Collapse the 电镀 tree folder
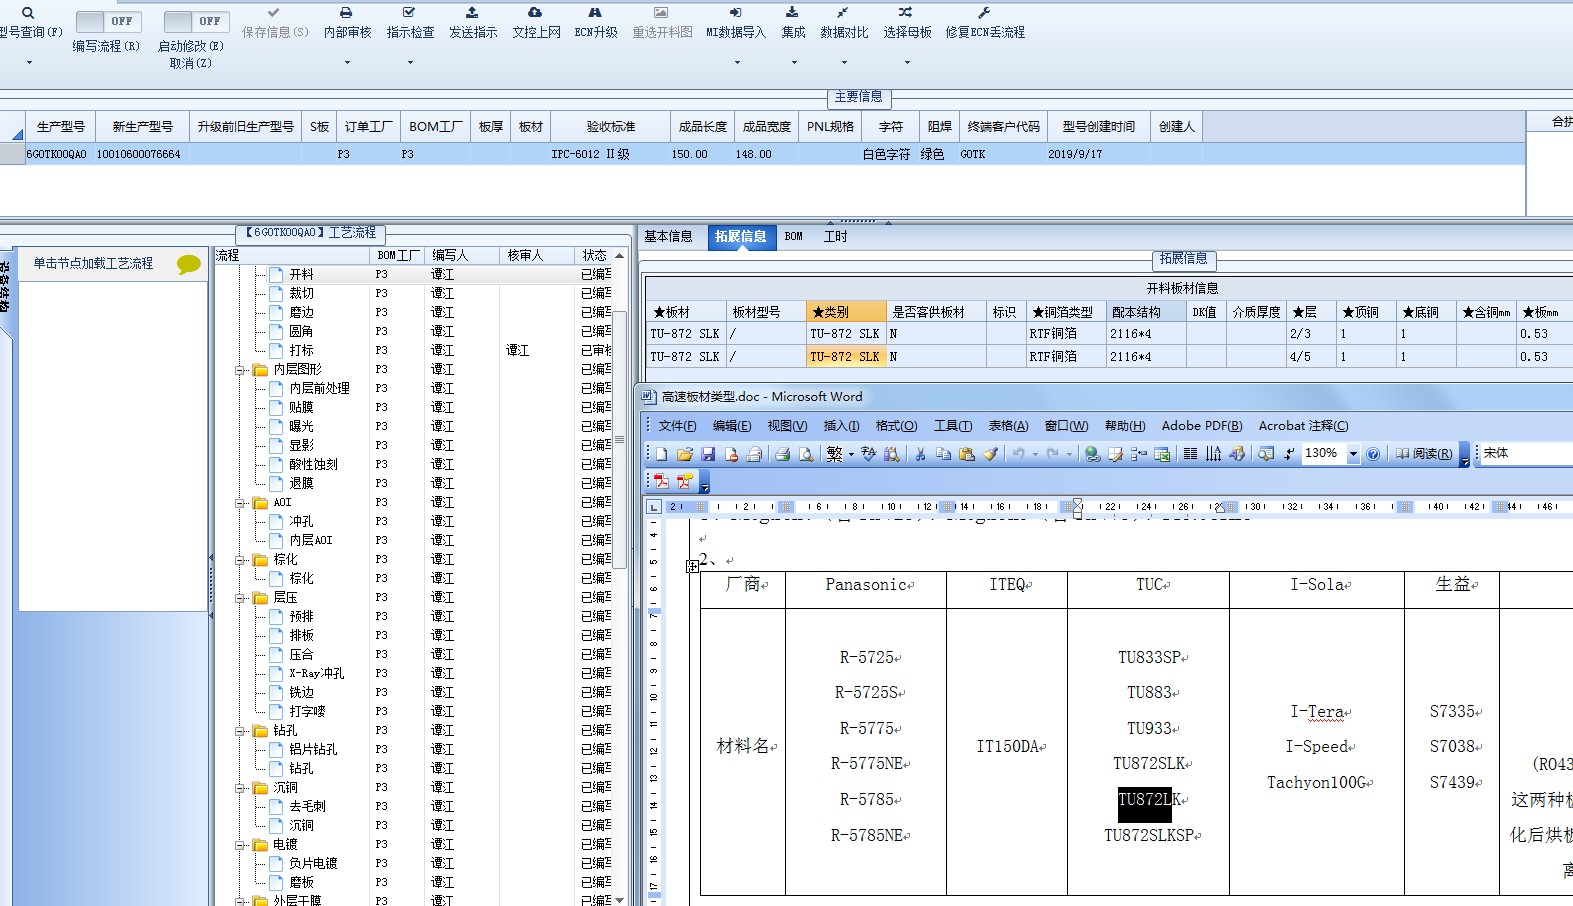The width and height of the screenshot is (1573, 906). coord(240,845)
